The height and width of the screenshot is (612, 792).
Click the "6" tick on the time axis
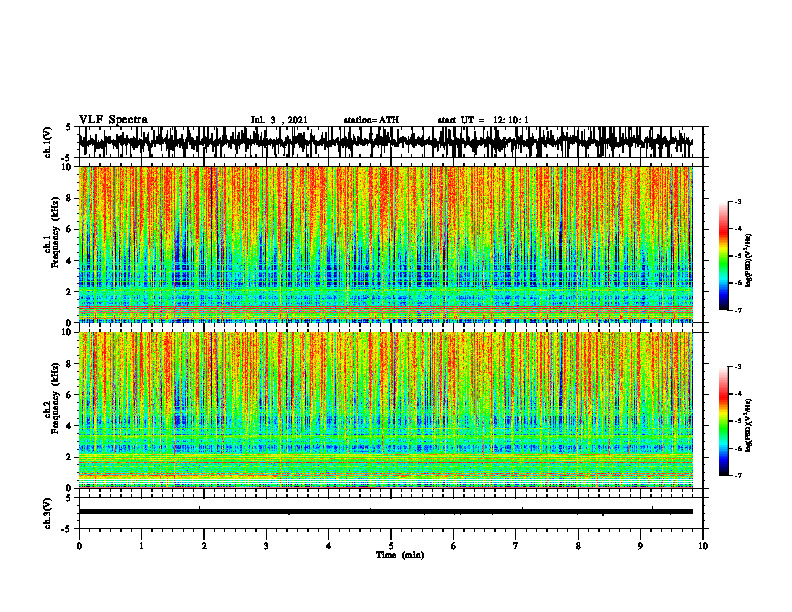454,546
